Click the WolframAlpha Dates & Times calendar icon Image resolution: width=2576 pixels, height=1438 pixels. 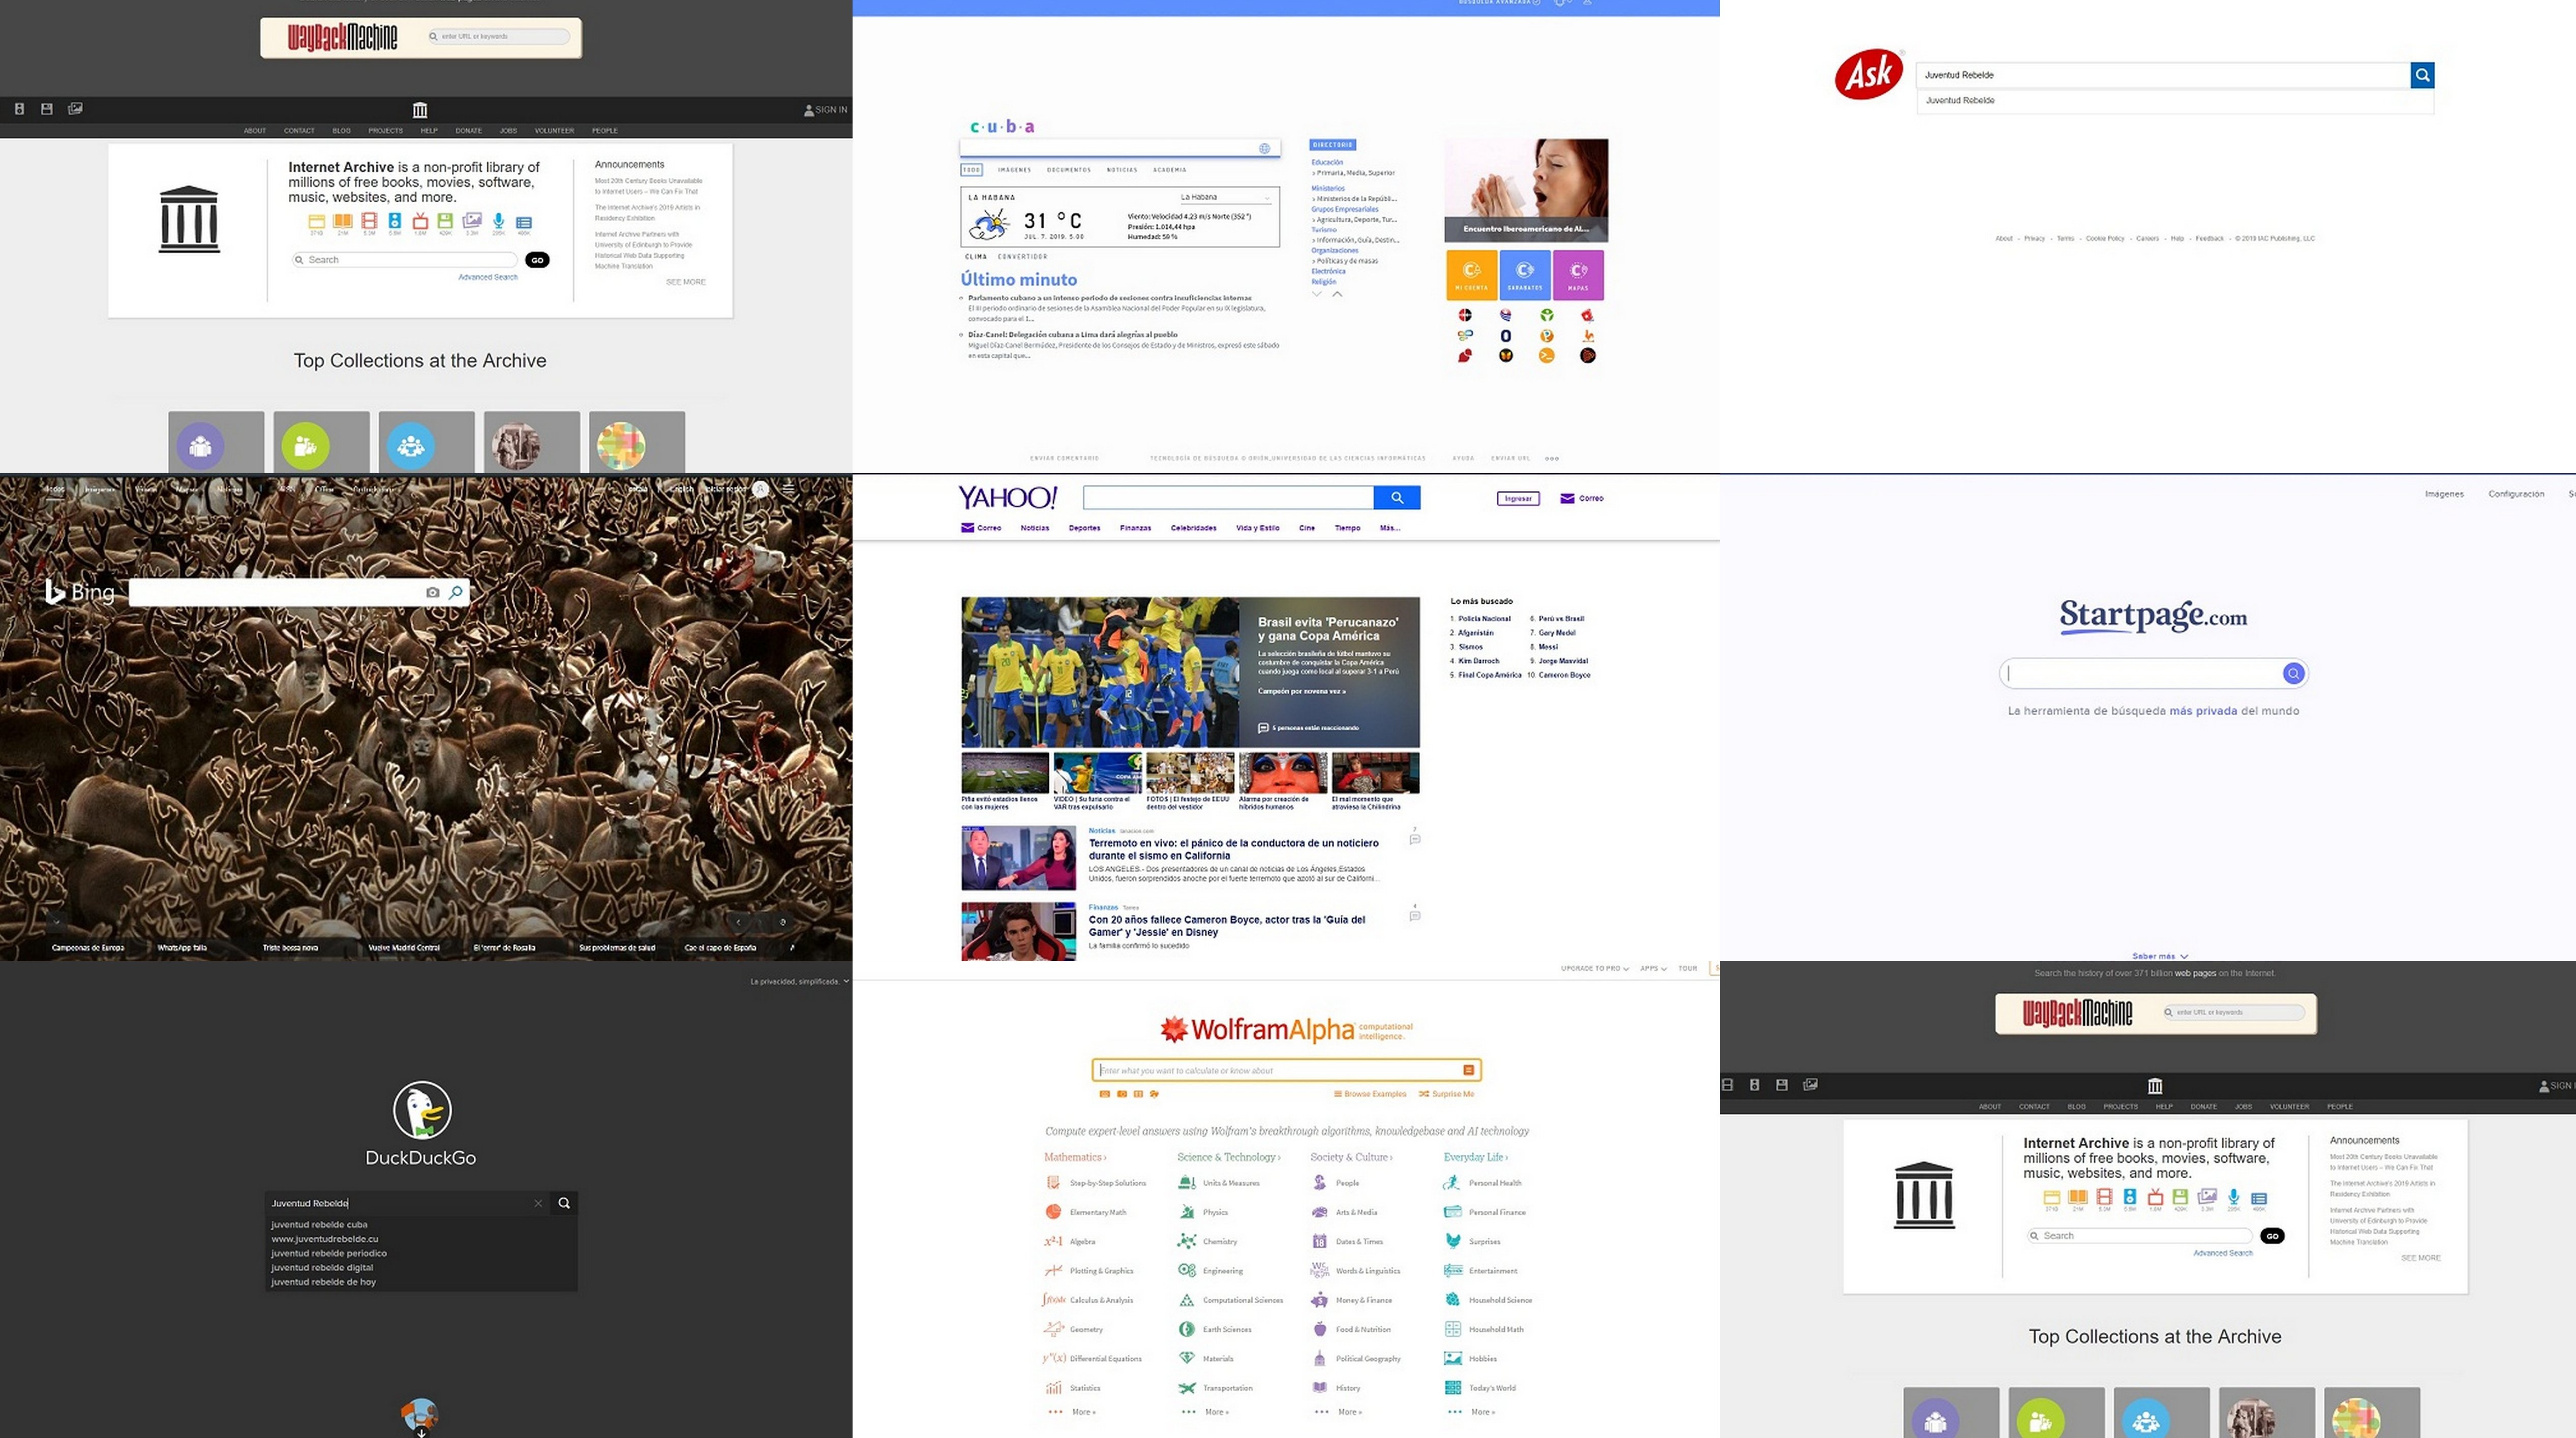pos(1319,1241)
